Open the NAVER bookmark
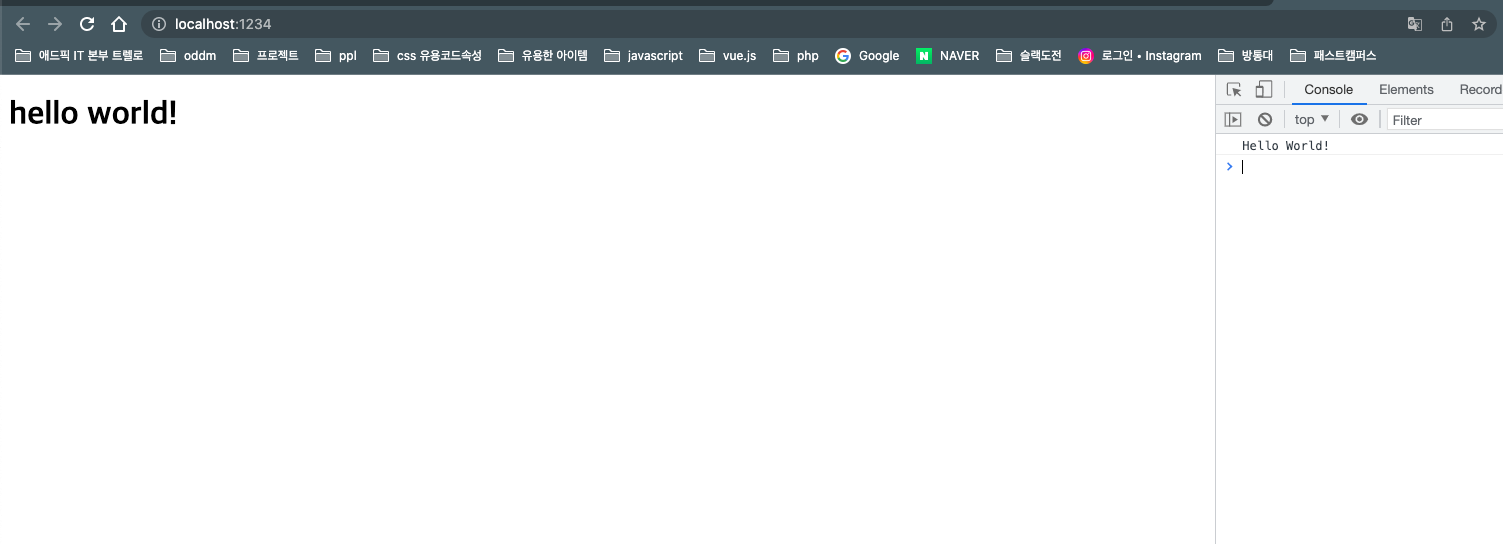1503x544 pixels. click(948, 56)
